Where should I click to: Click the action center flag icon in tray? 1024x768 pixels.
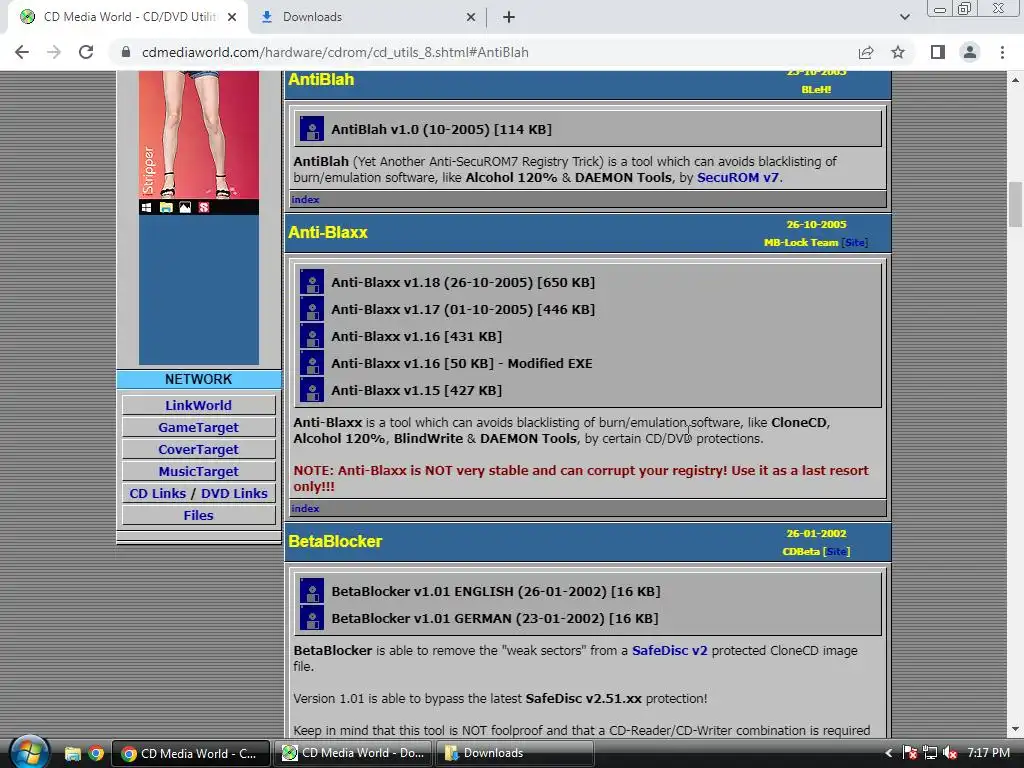point(910,753)
